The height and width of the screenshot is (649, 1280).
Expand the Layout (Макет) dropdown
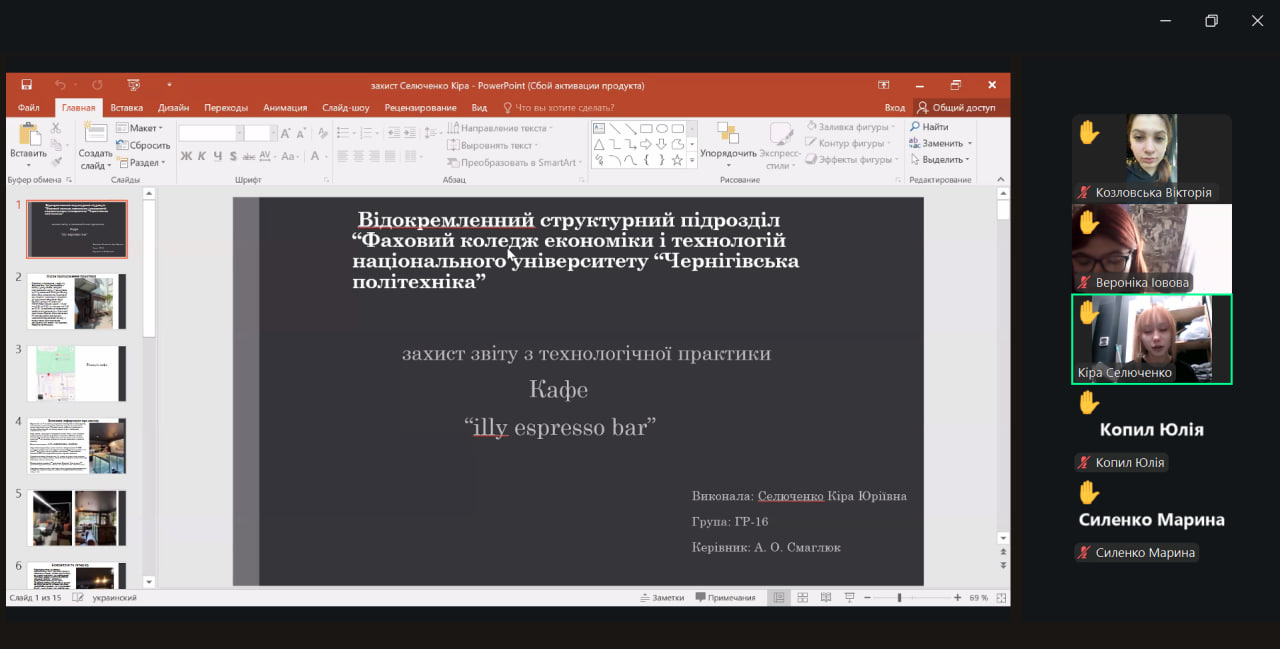pyautogui.click(x=139, y=128)
